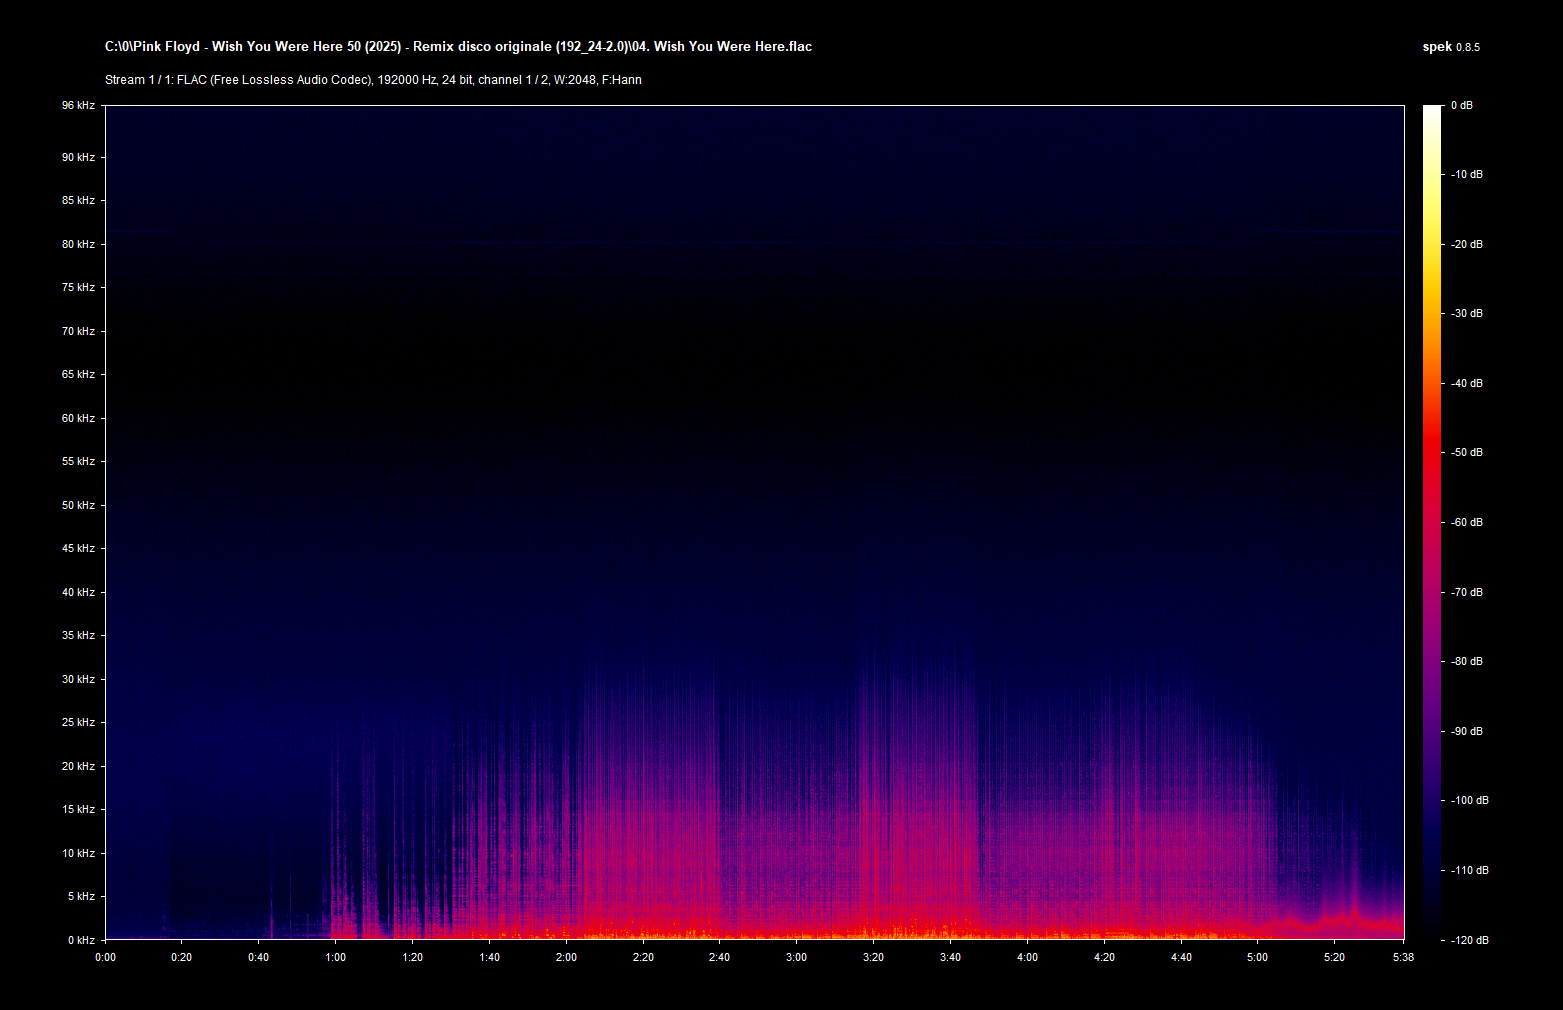The width and height of the screenshot is (1563, 1010).
Task: Click the -30 dB scale label
Action: tap(1466, 313)
